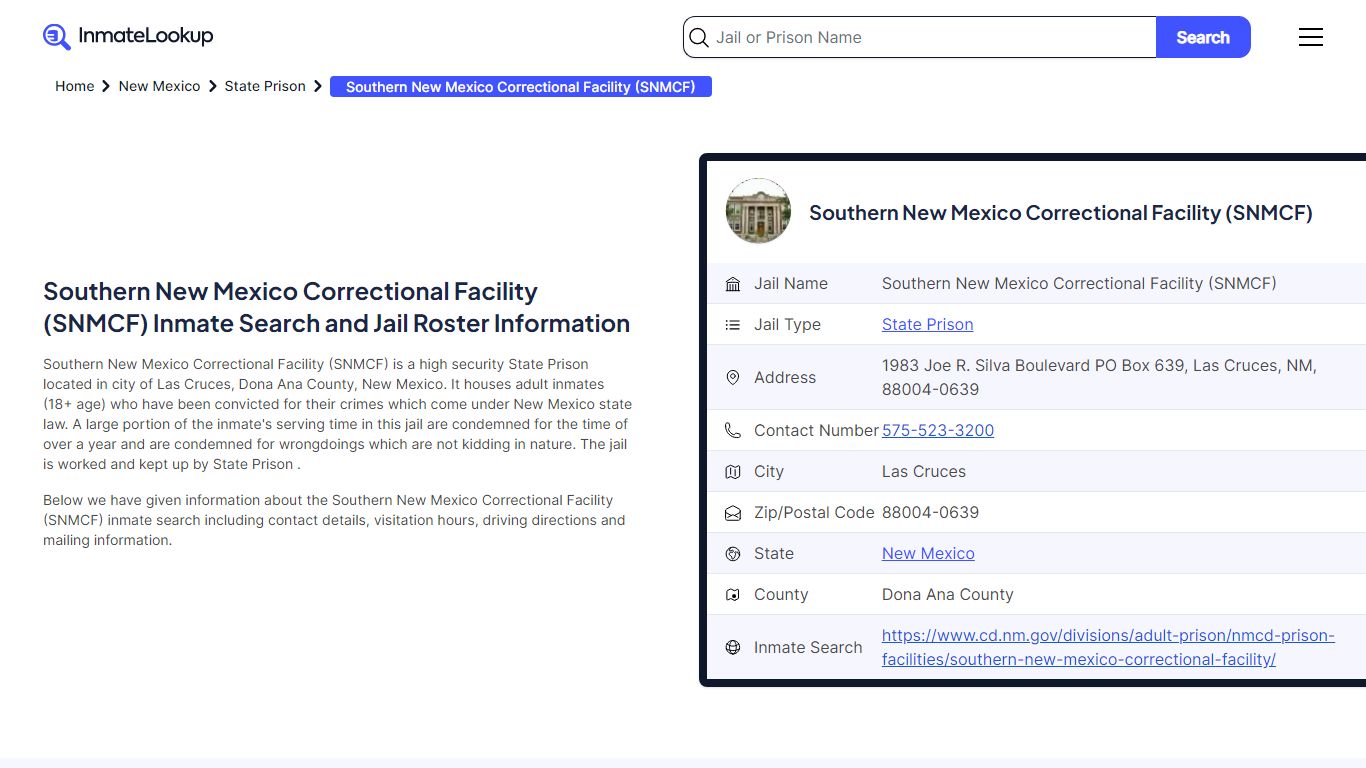Open State Prison breadcrumb
Image resolution: width=1366 pixels, height=768 pixels.
coord(265,86)
